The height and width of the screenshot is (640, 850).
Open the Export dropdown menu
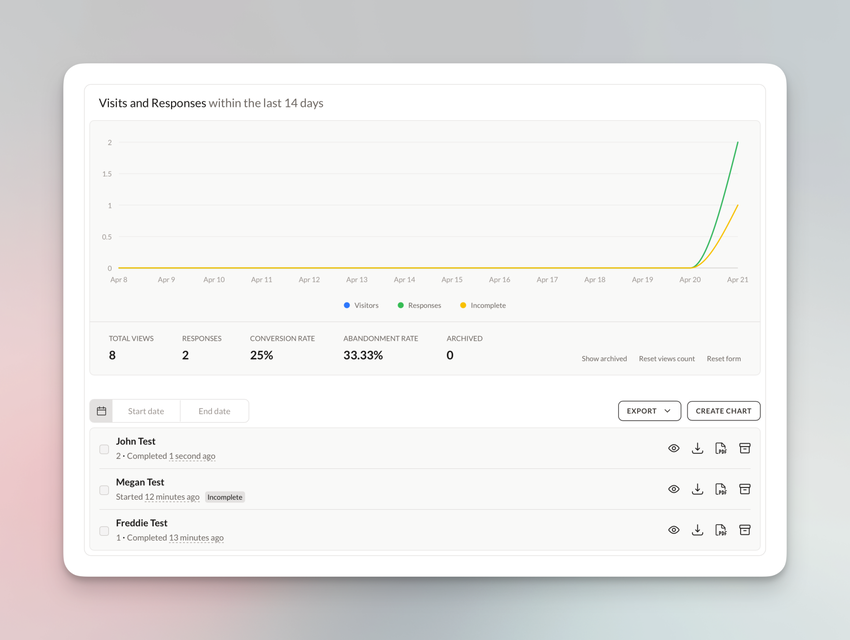(x=649, y=411)
